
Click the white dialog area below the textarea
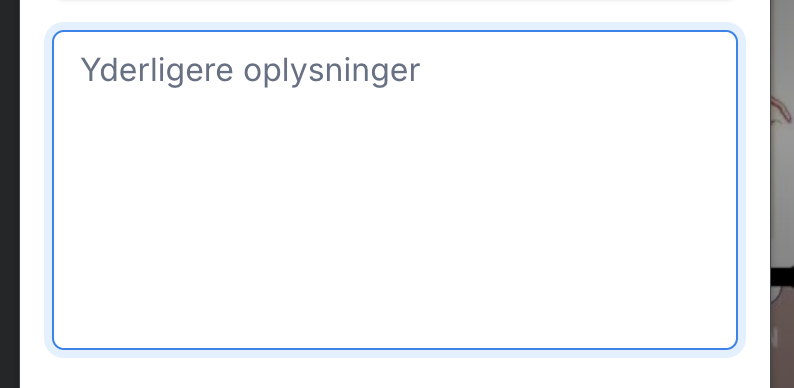tap(395, 374)
